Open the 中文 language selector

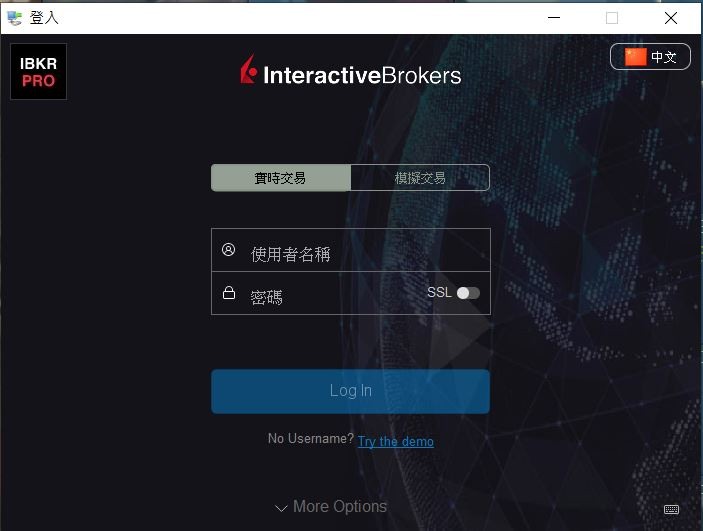(x=650, y=57)
